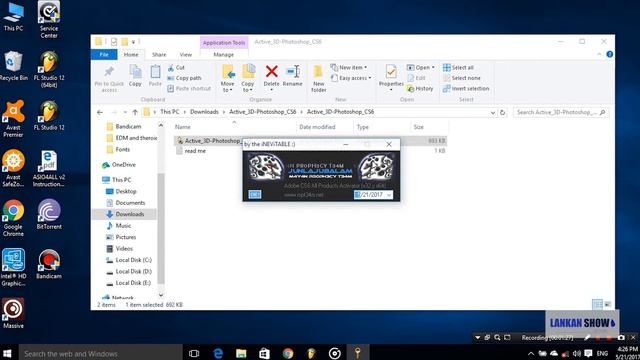Open the Bandicam desktop icon

click(49, 264)
